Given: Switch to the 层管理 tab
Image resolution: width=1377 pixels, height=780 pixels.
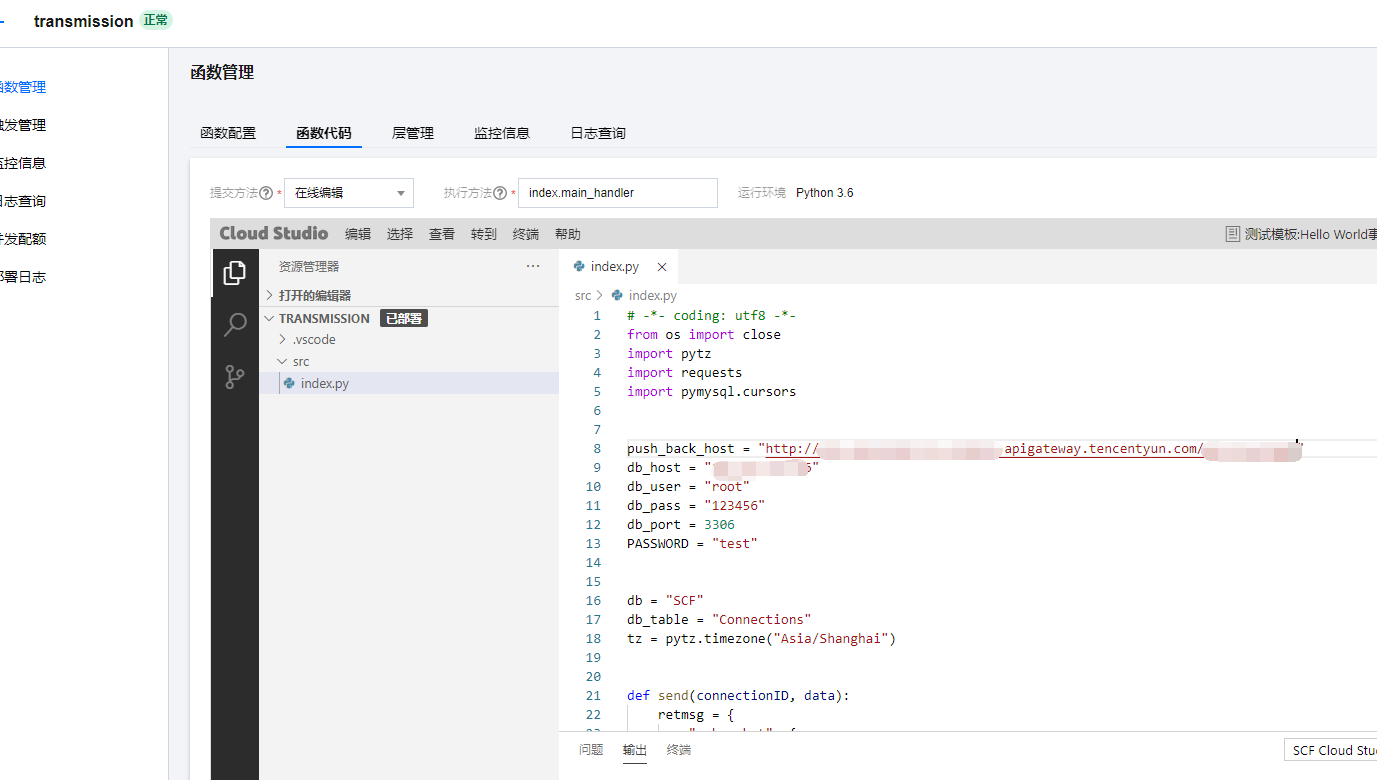Looking at the screenshot, I should [x=413, y=133].
